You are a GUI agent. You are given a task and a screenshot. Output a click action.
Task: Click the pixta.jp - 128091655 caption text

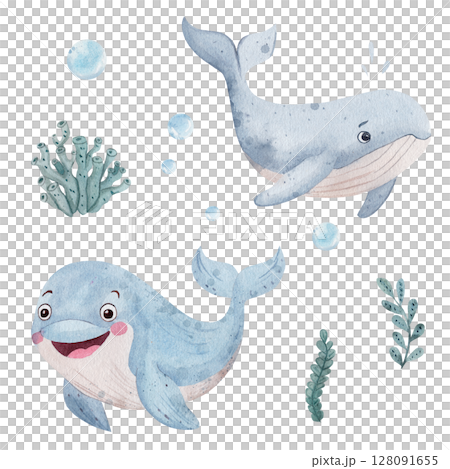coord(375,460)
